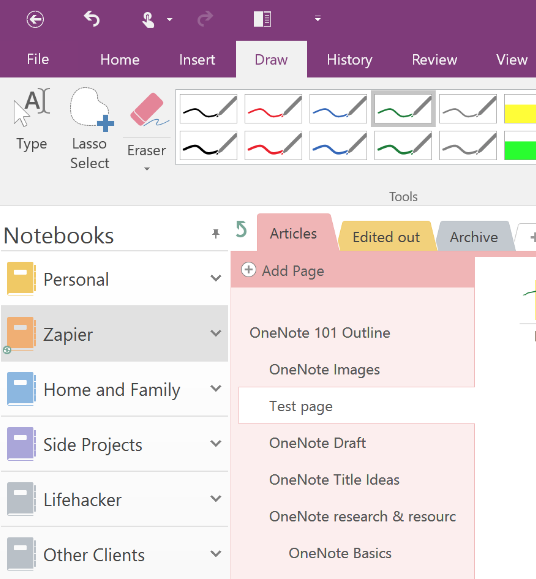Pick the thin gray pen in top row
This screenshot has width=536, height=579.
point(468,109)
